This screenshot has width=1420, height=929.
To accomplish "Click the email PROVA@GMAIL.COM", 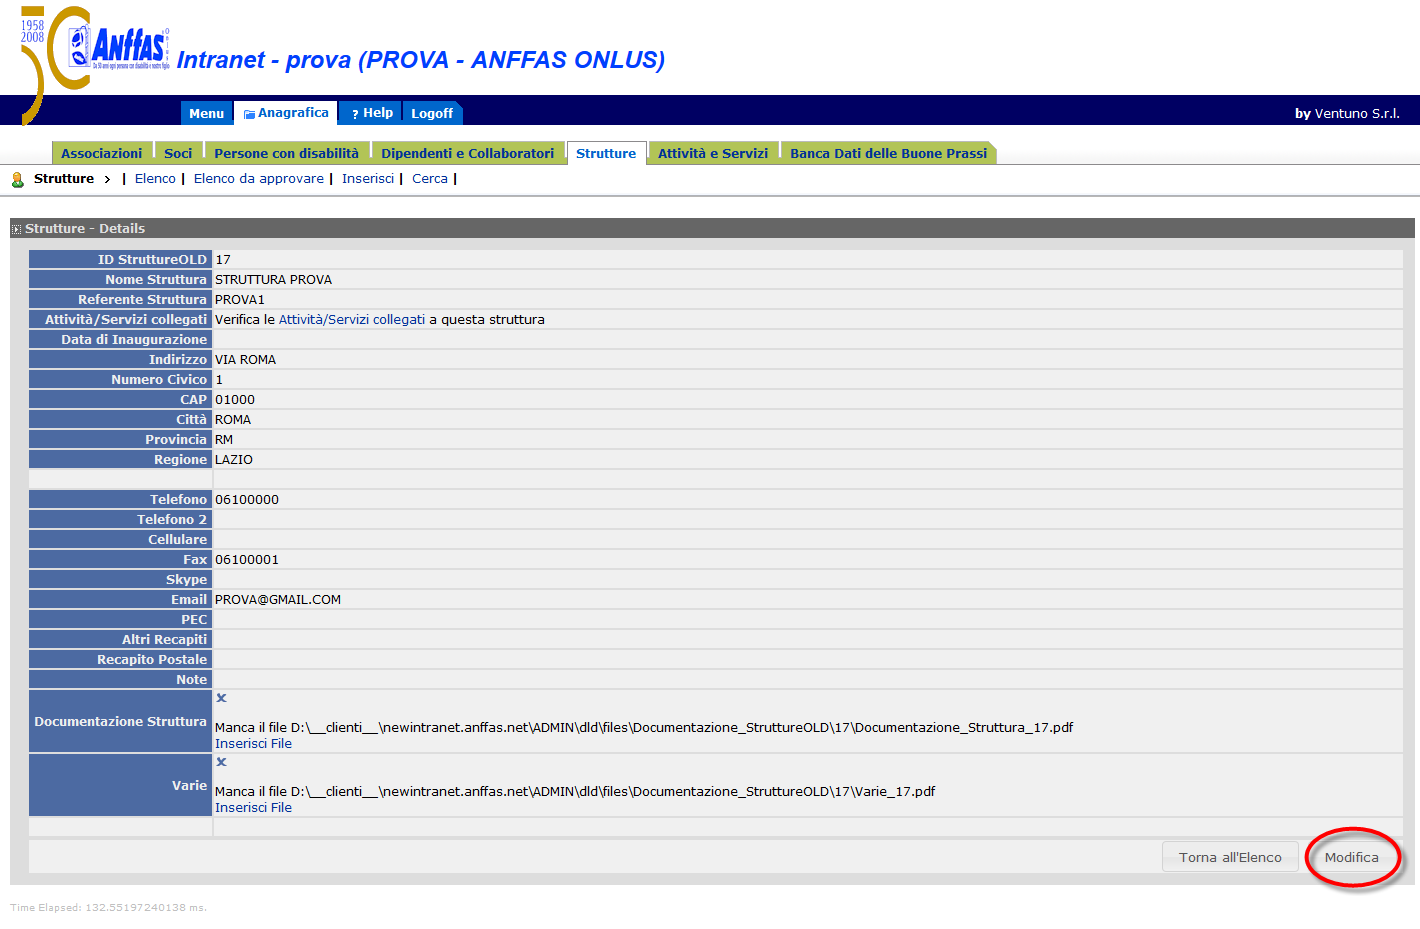I will 278,600.
